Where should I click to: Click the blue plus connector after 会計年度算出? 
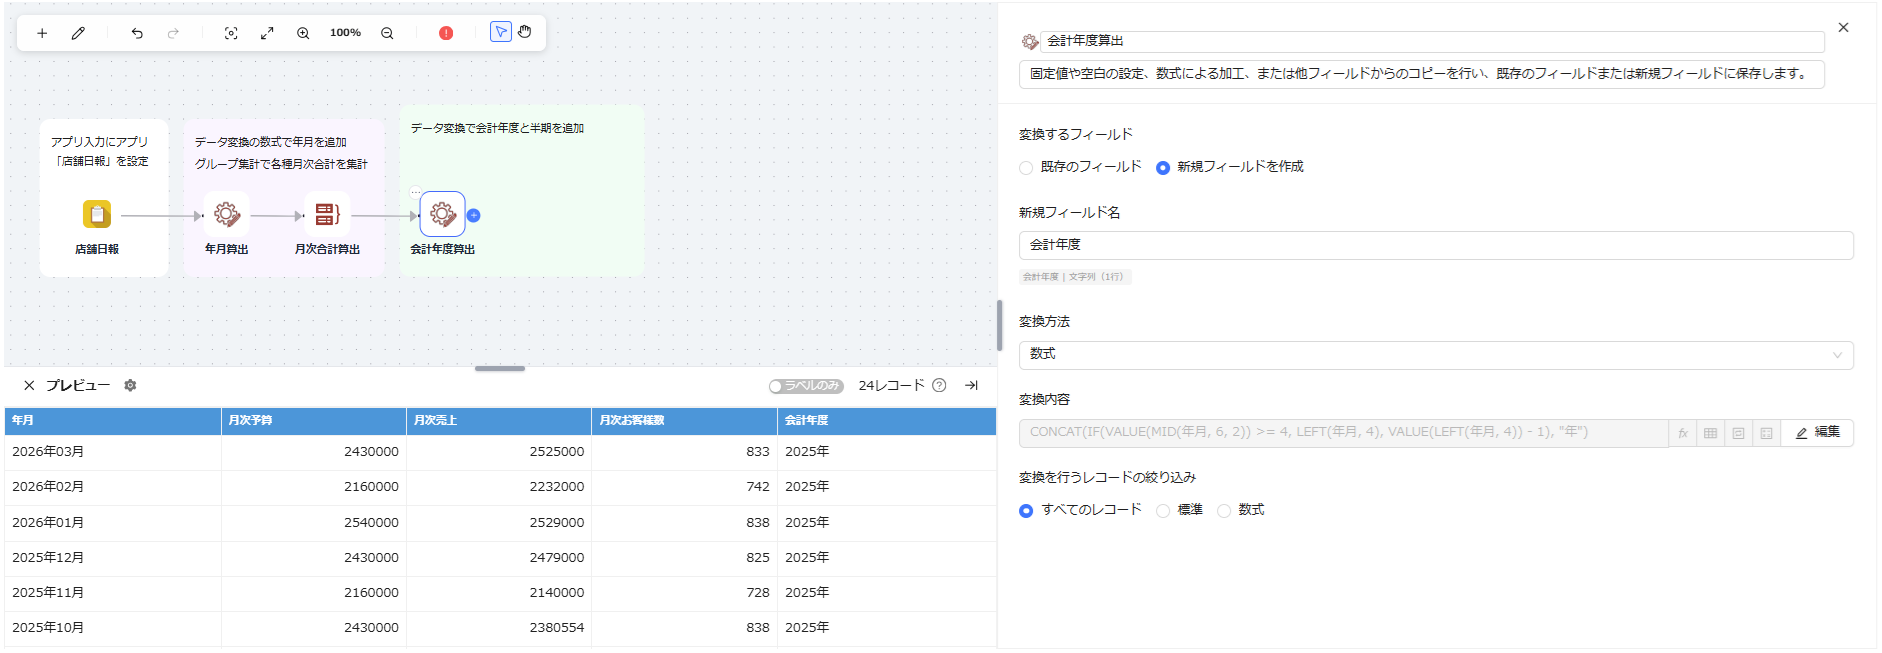pyautogui.click(x=474, y=215)
